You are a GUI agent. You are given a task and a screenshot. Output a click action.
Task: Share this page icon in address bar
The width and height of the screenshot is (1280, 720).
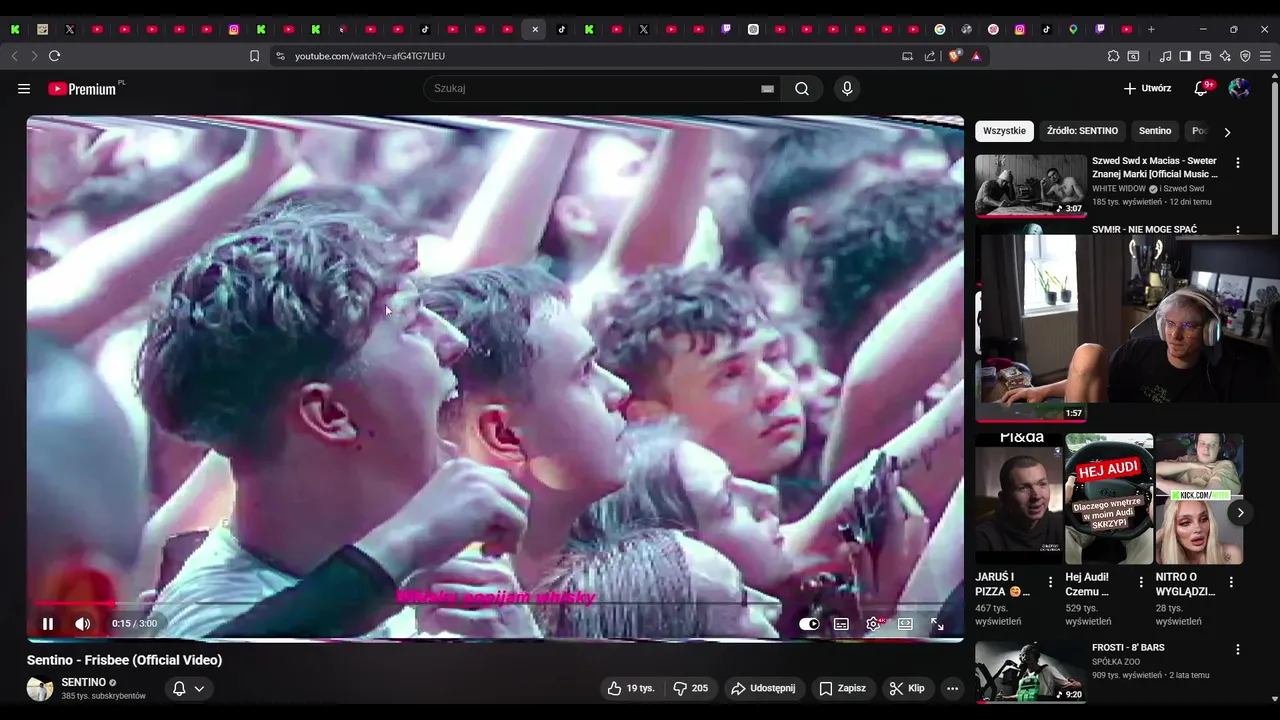click(930, 56)
